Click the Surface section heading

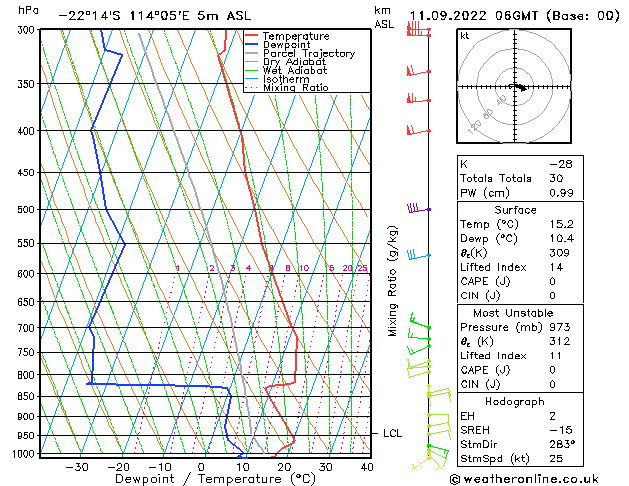click(515, 210)
